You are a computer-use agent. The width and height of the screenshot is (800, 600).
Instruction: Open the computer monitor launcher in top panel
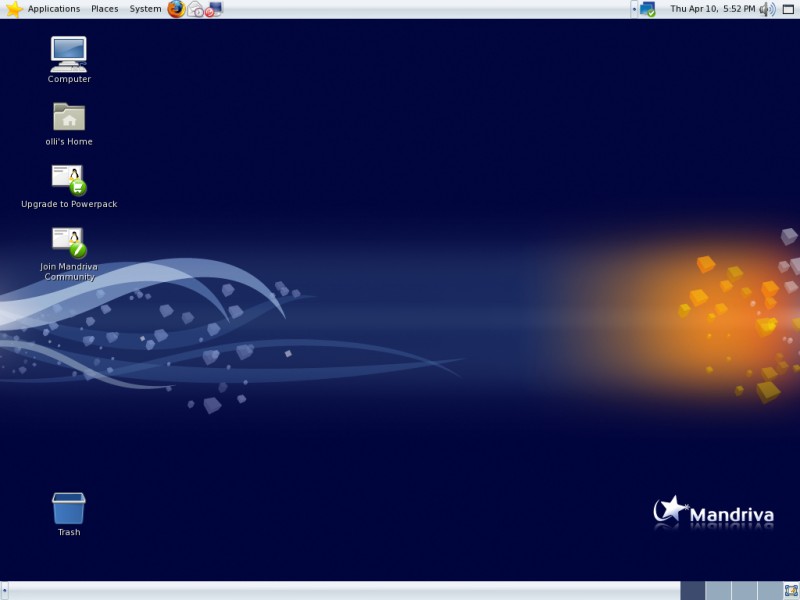pos(214,9)
